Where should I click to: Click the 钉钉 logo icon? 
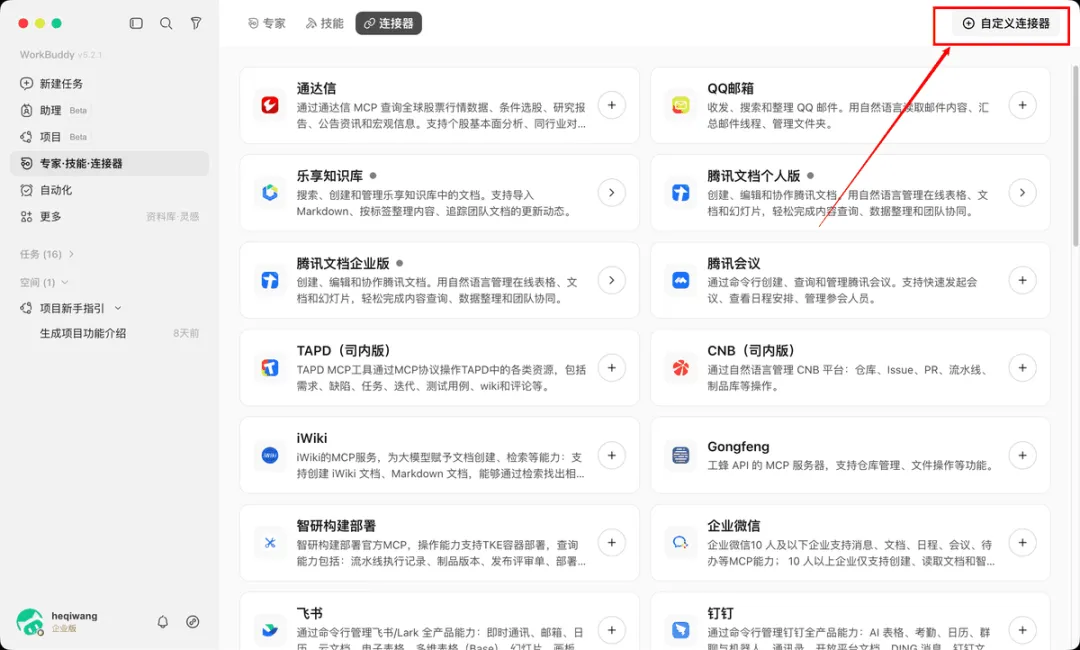(681, 630)
